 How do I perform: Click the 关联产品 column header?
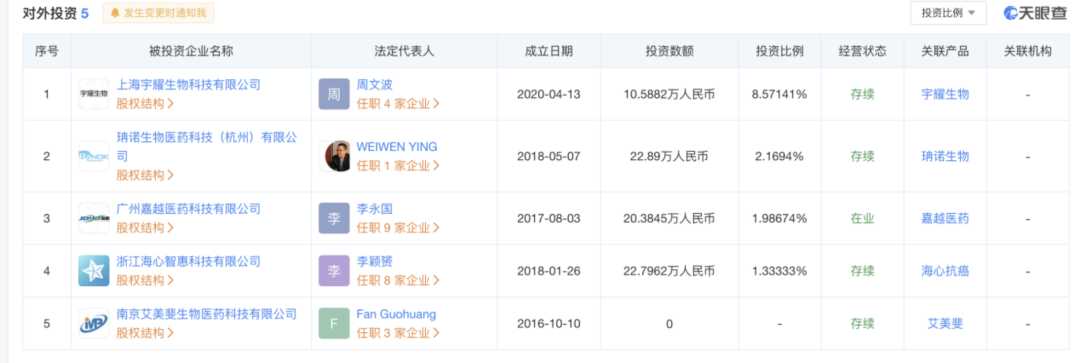(945, 51)
